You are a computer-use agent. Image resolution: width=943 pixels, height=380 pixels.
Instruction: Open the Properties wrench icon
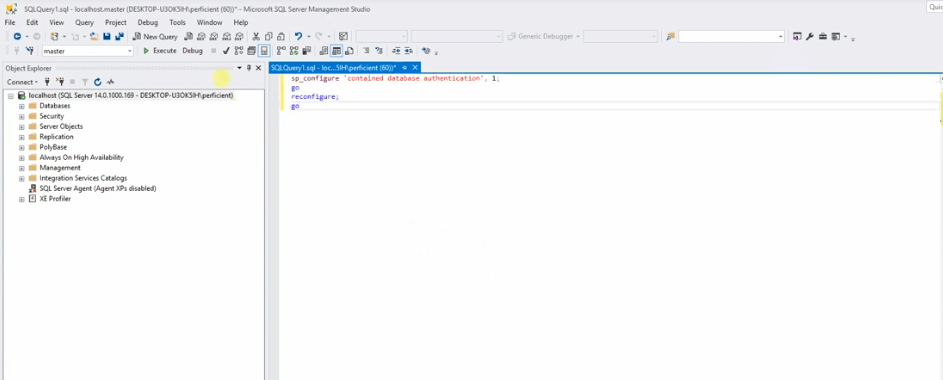pyautogui.click(x=809, y=37)
